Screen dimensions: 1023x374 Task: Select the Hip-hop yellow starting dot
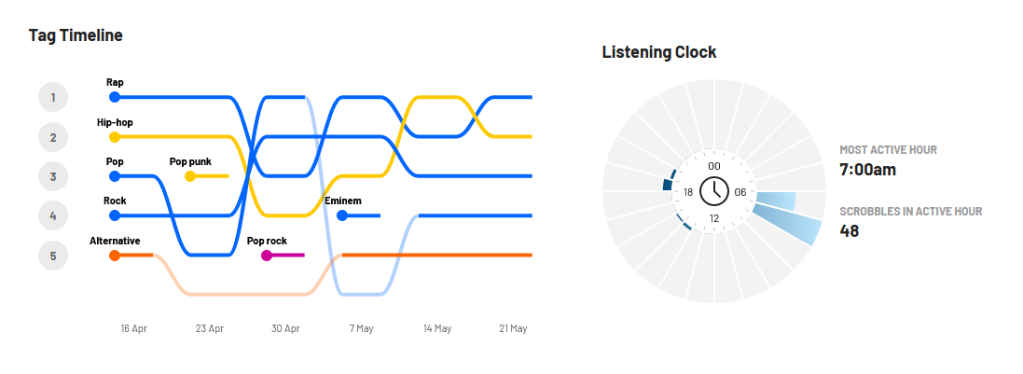pos(115,137)
